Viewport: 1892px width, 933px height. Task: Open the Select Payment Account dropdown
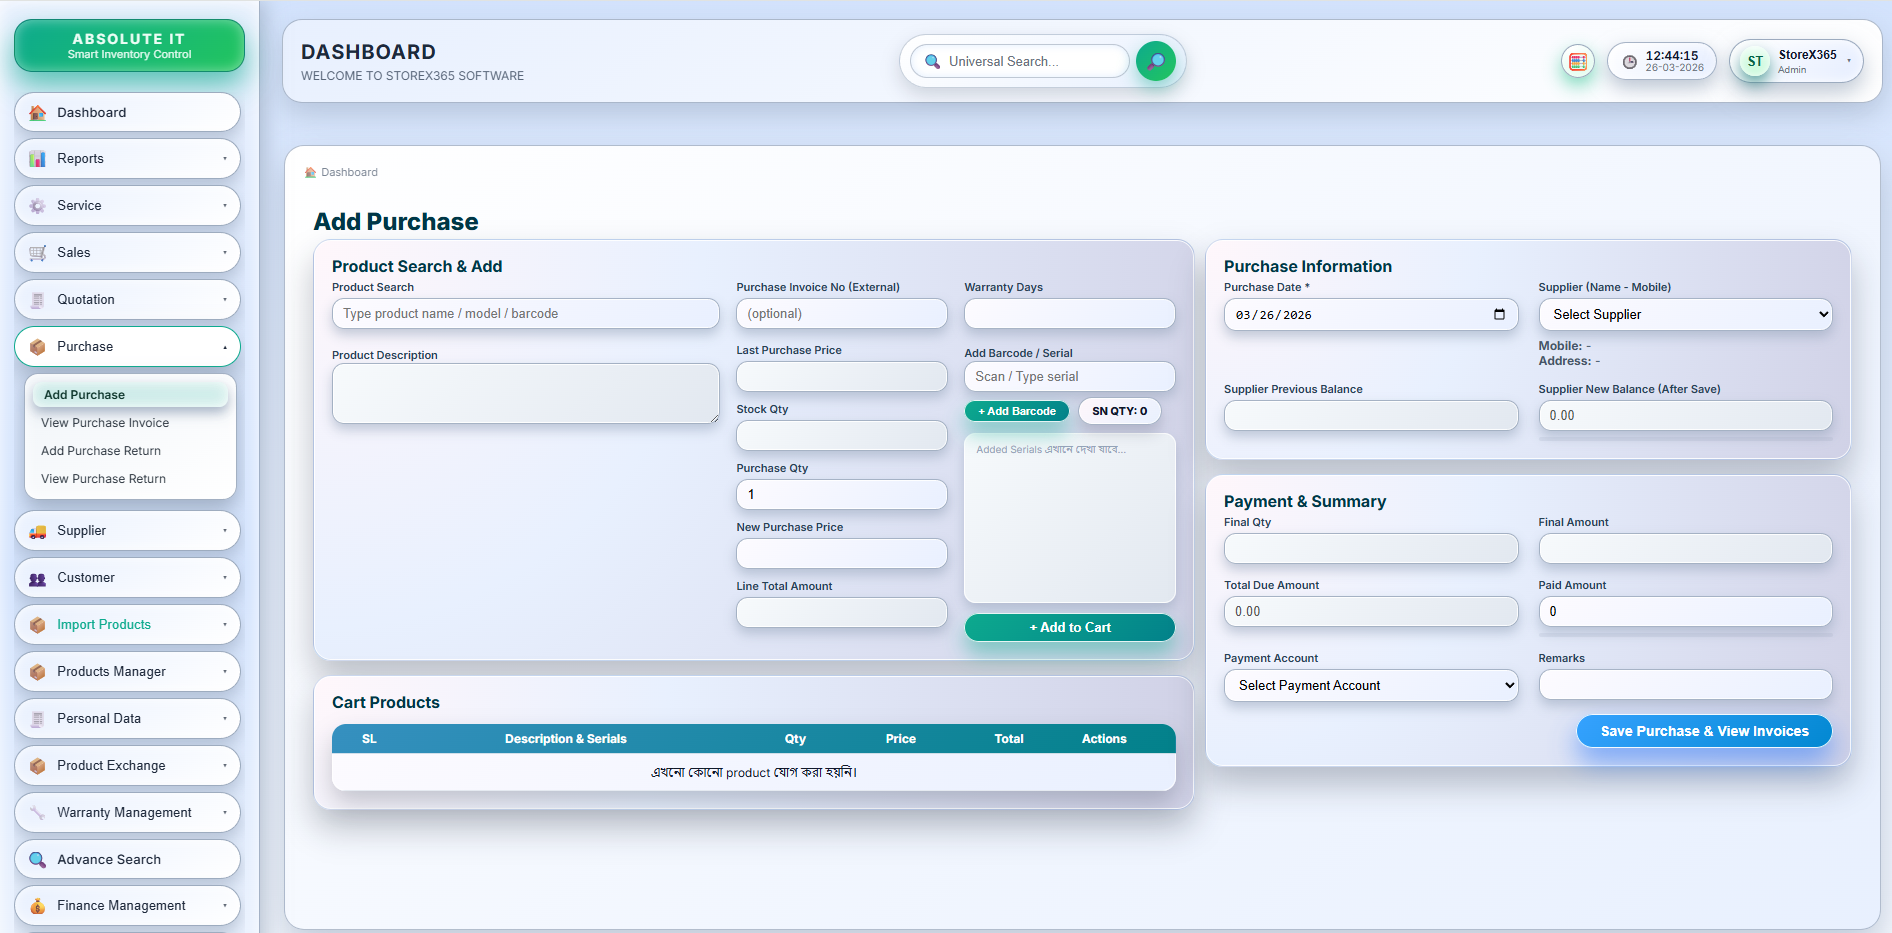point(1370,685)
